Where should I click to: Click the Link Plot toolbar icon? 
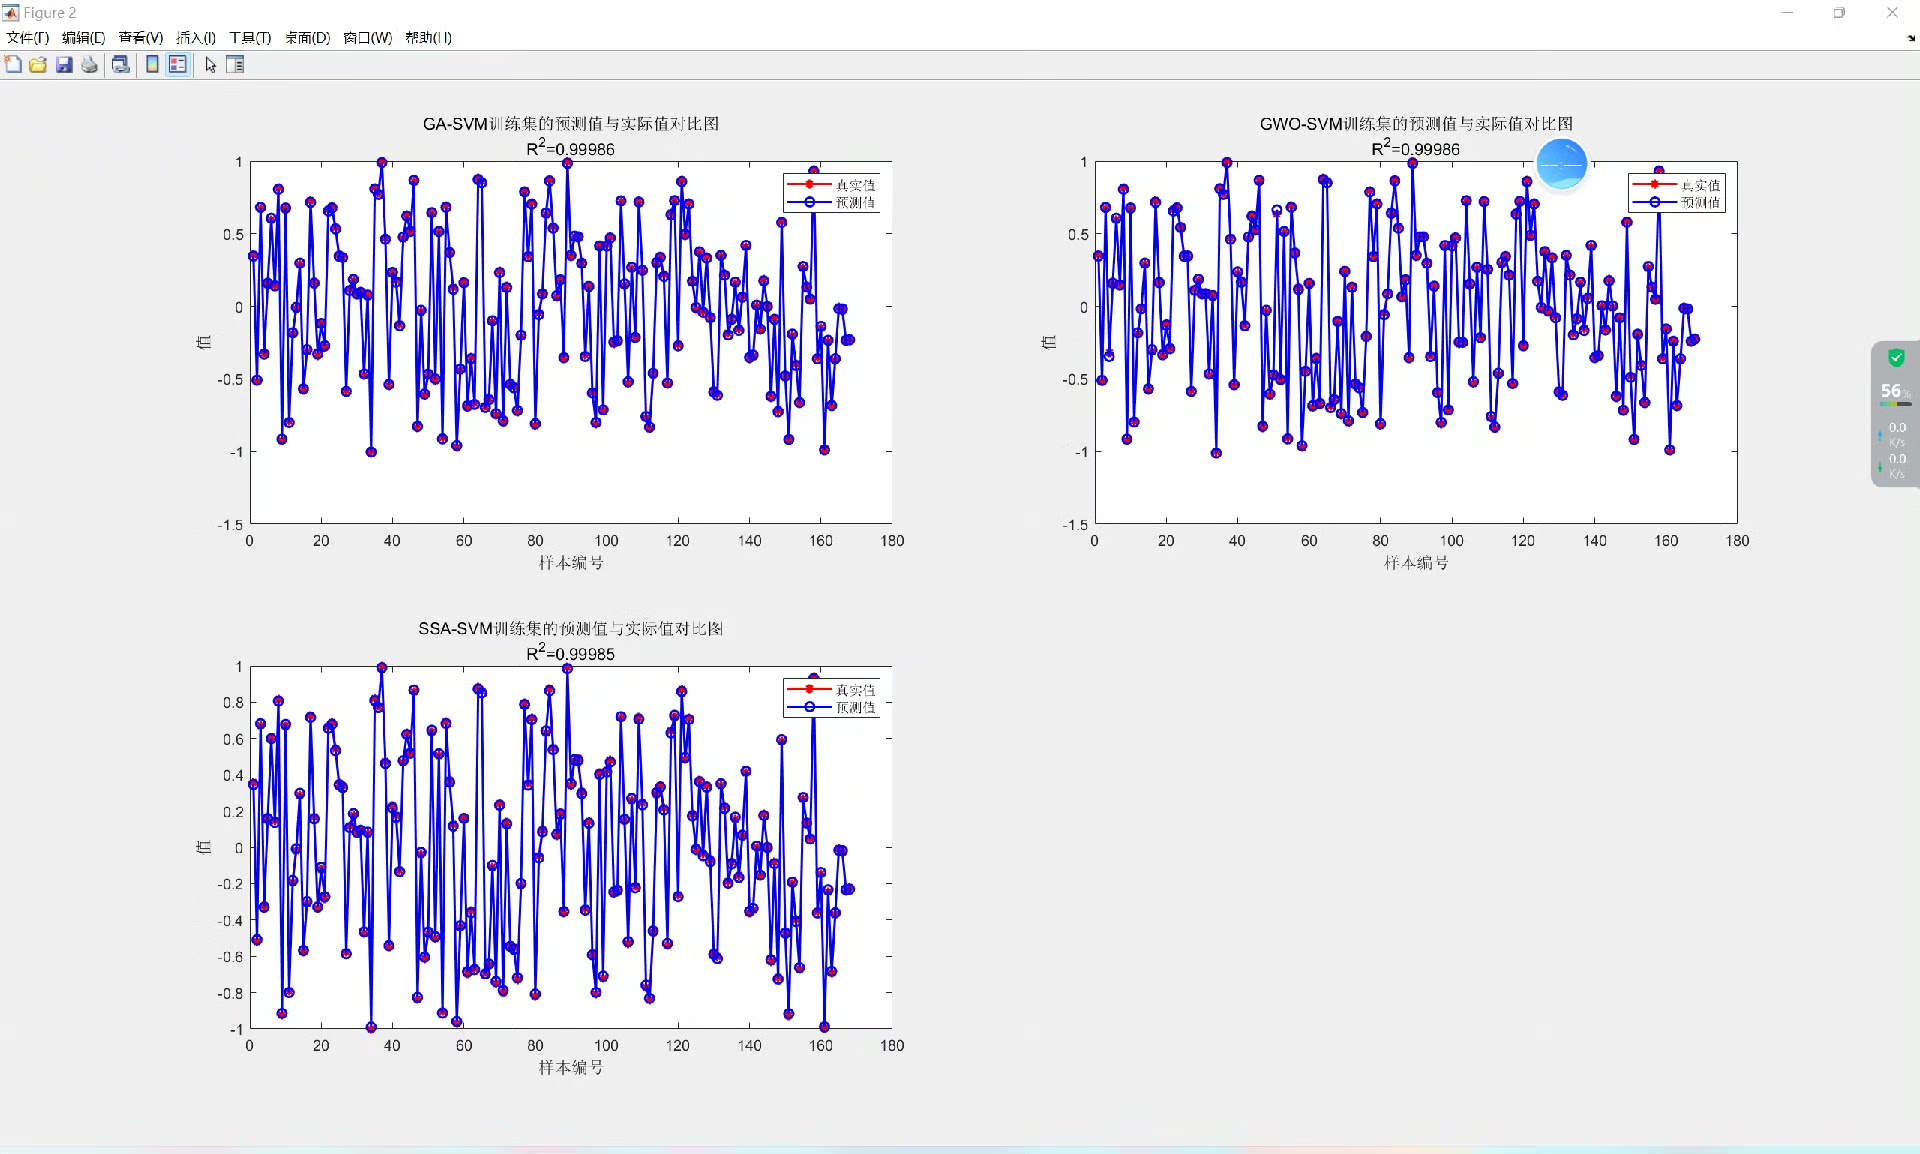pyautogui.click(x=121, y=65)
